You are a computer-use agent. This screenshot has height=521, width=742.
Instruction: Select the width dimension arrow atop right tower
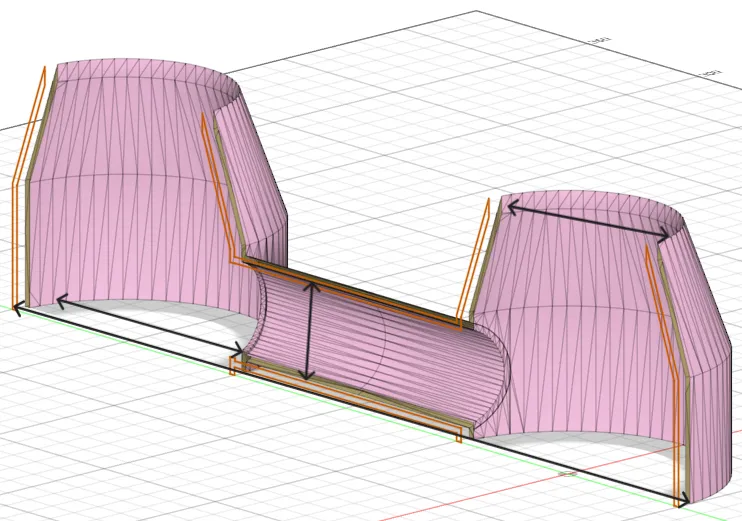(x=589, y=220)
